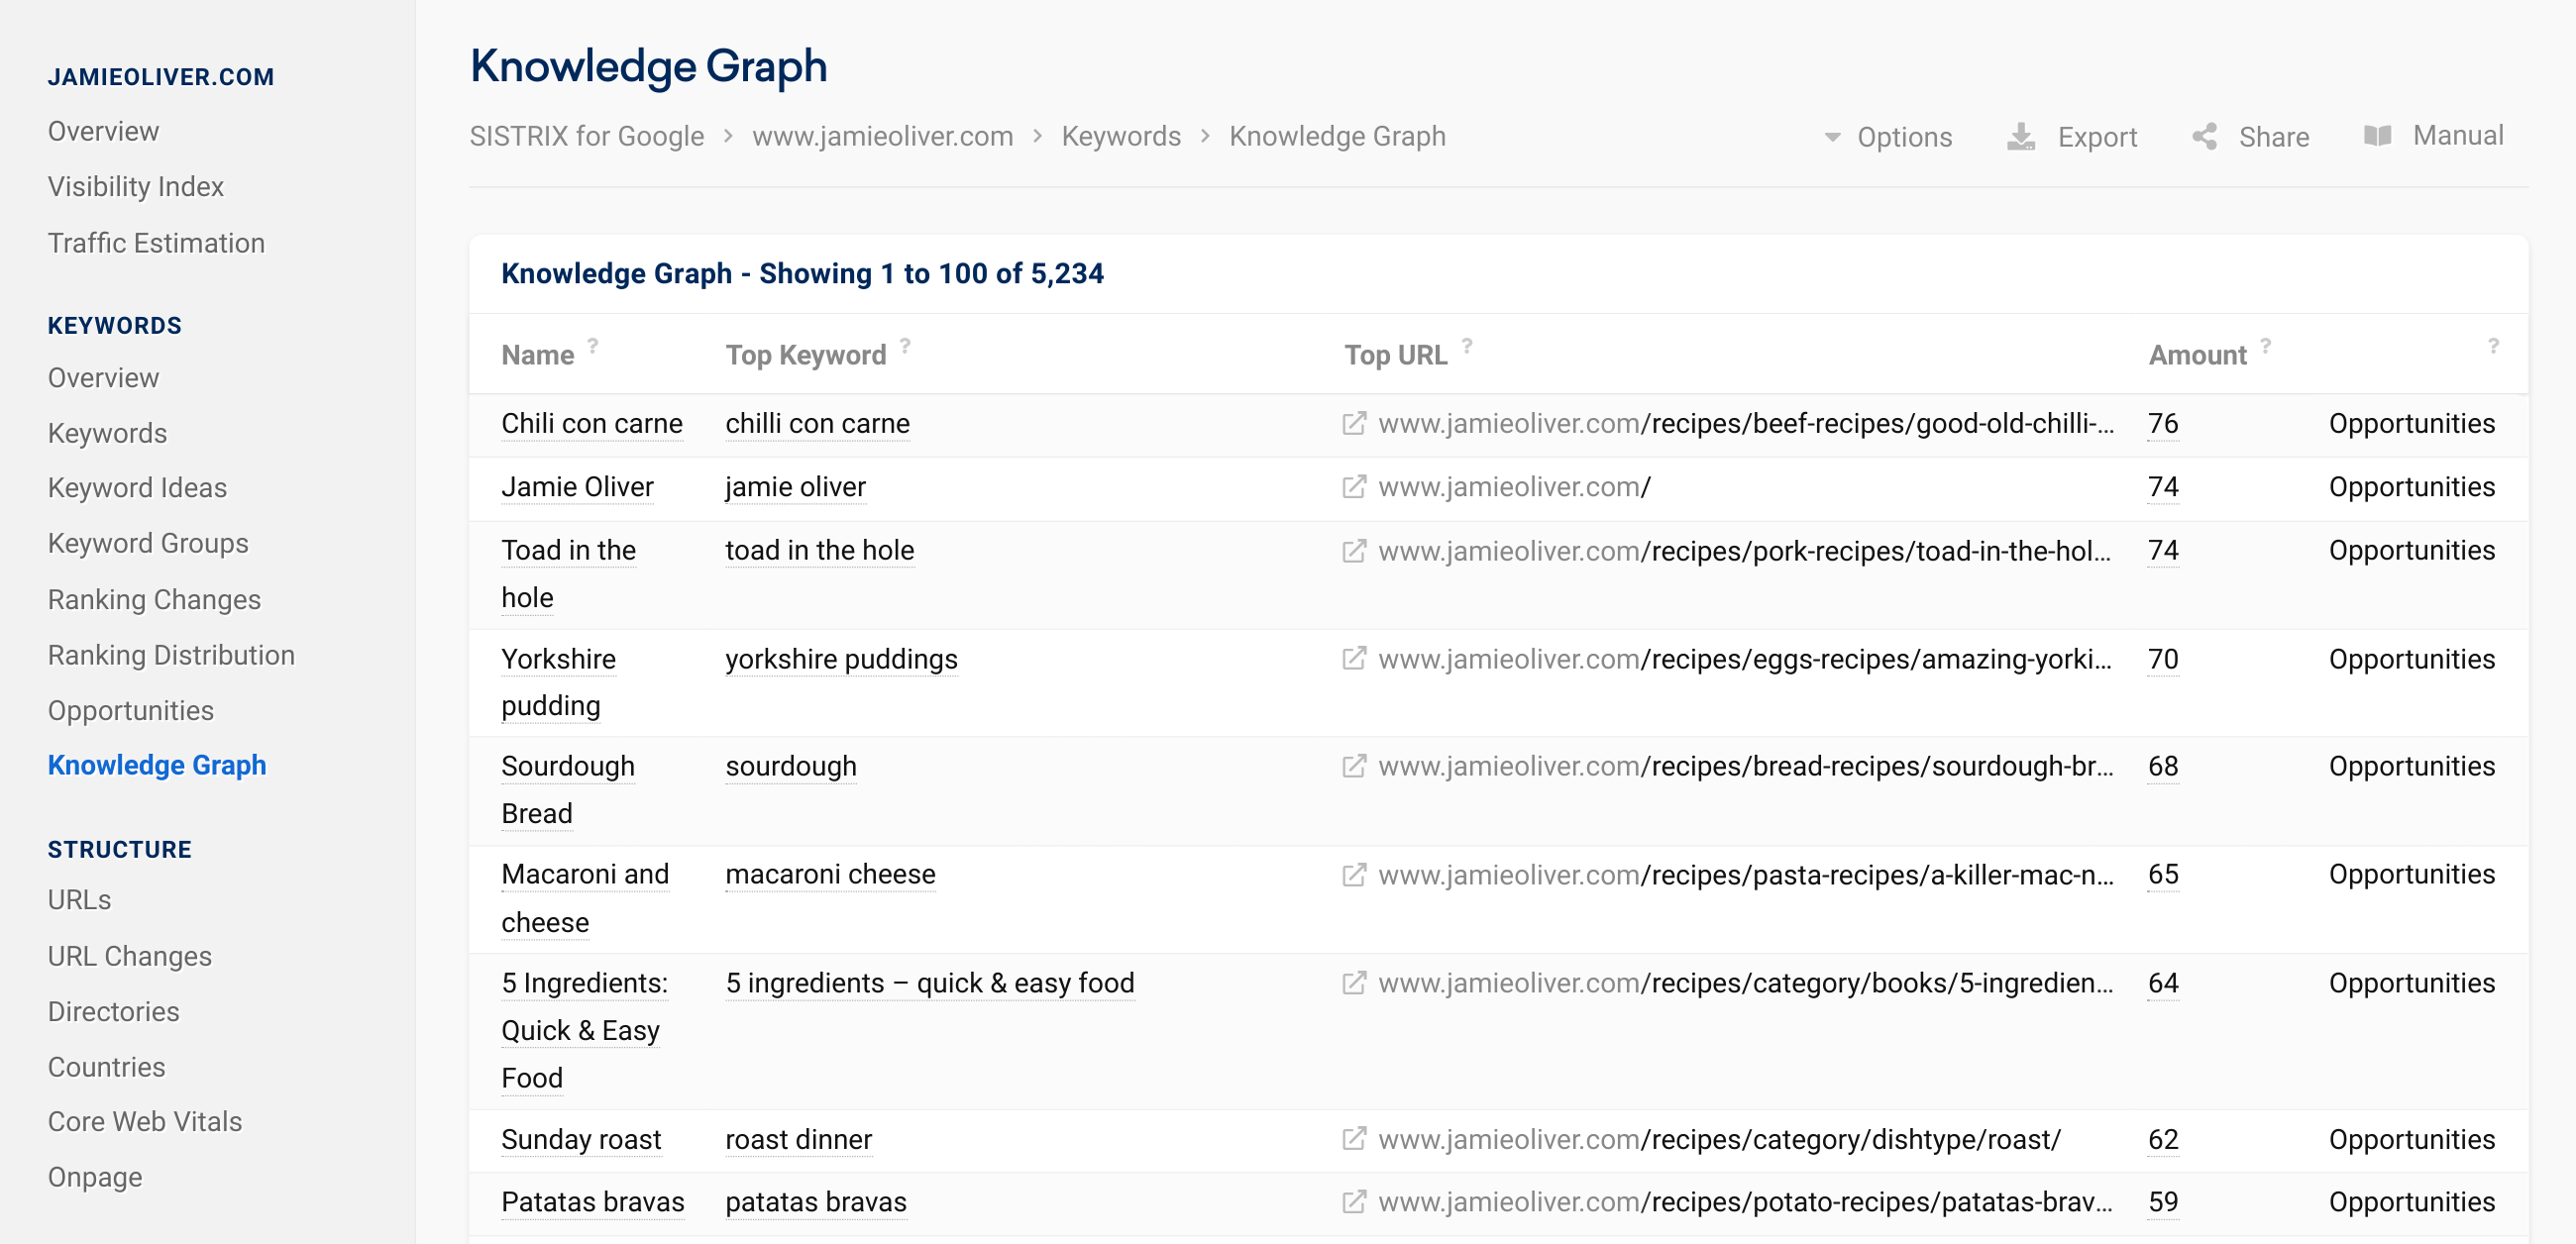Click the Share icon
This screenshot has height=1244, width=2576.
(x=2204, y=137)
